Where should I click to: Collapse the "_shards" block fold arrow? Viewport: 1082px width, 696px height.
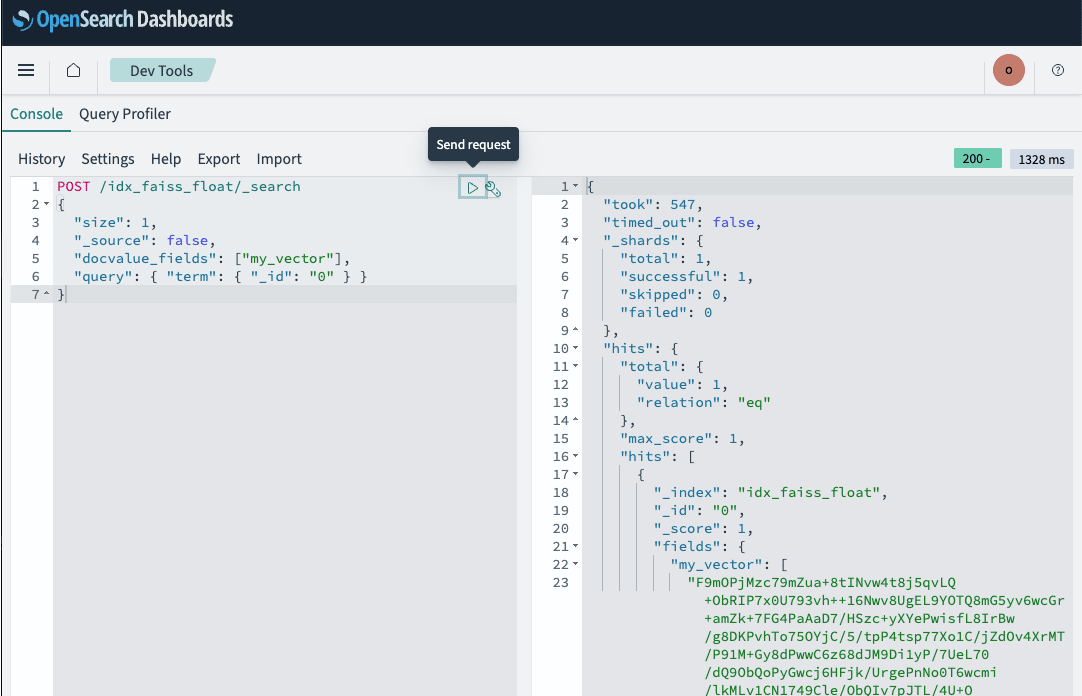click(x=576, y=240)
